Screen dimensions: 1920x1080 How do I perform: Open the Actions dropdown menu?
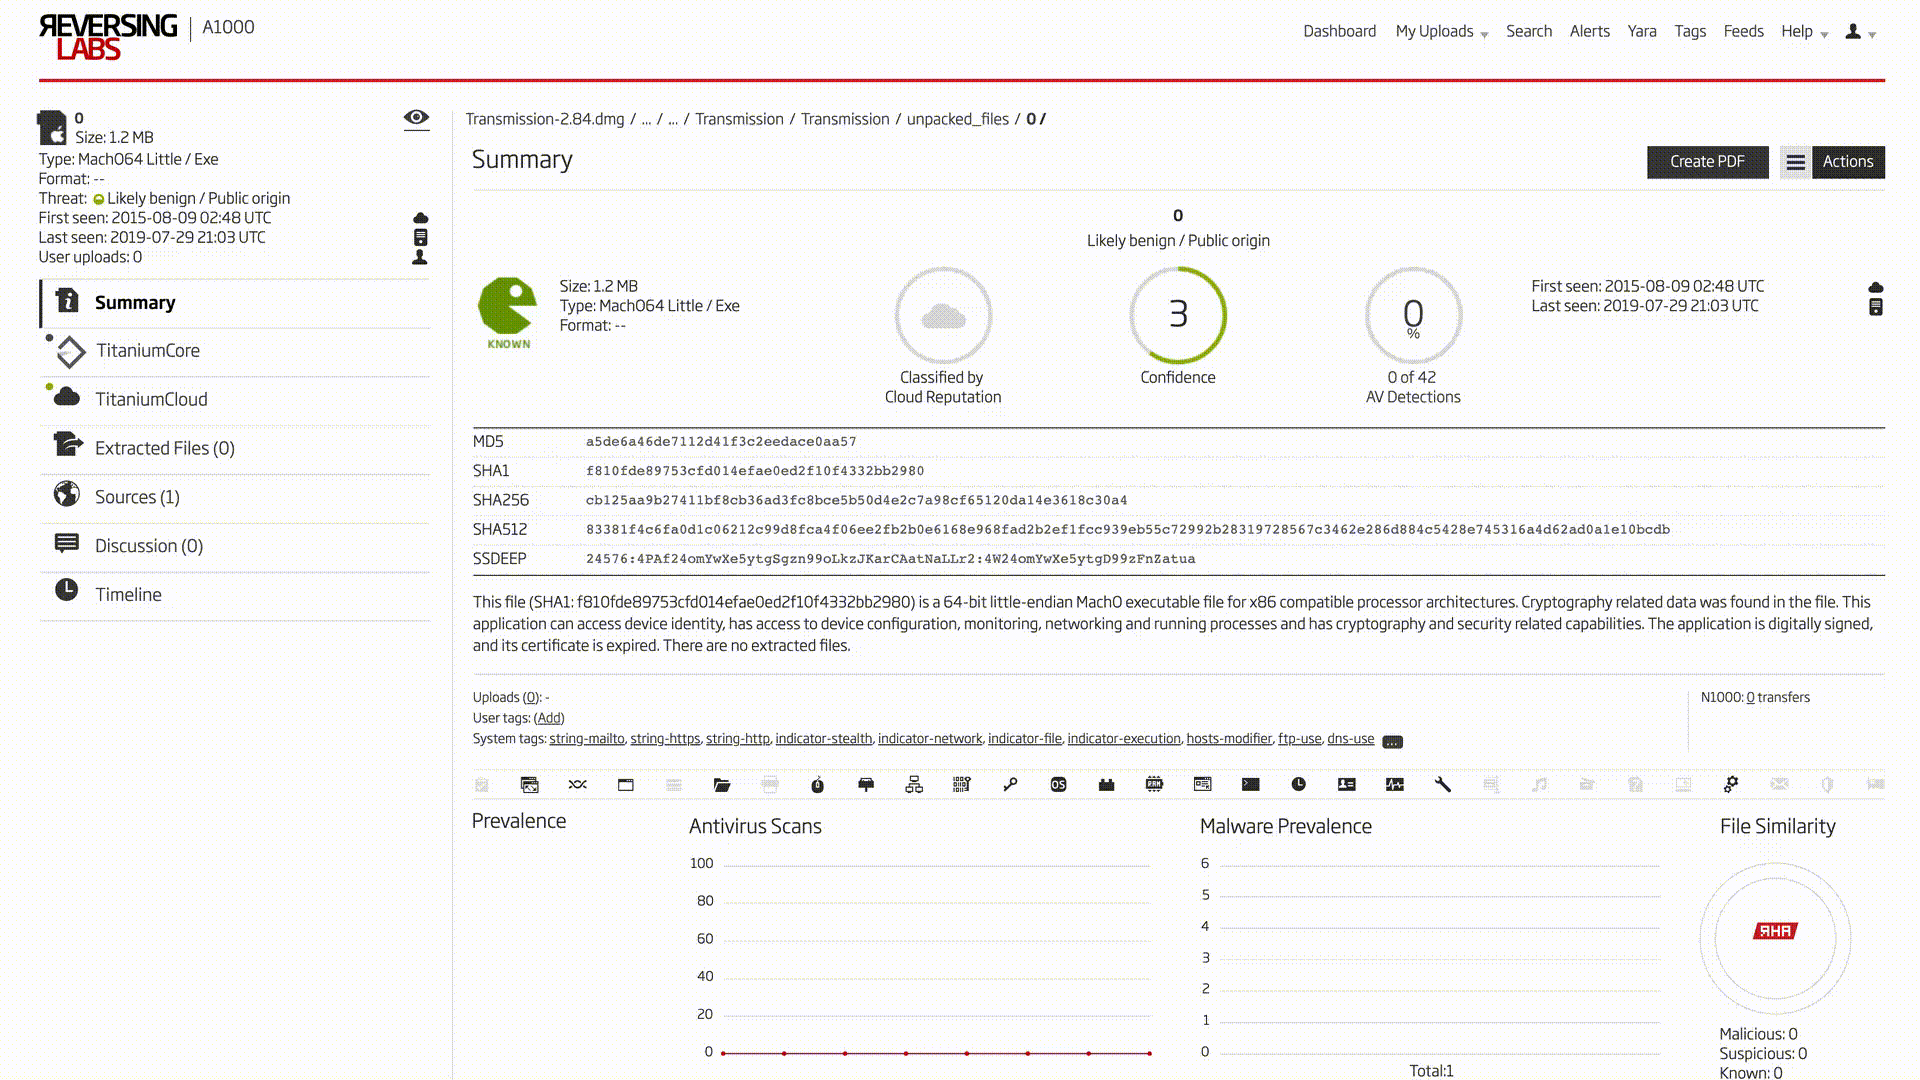(1847, 162)
